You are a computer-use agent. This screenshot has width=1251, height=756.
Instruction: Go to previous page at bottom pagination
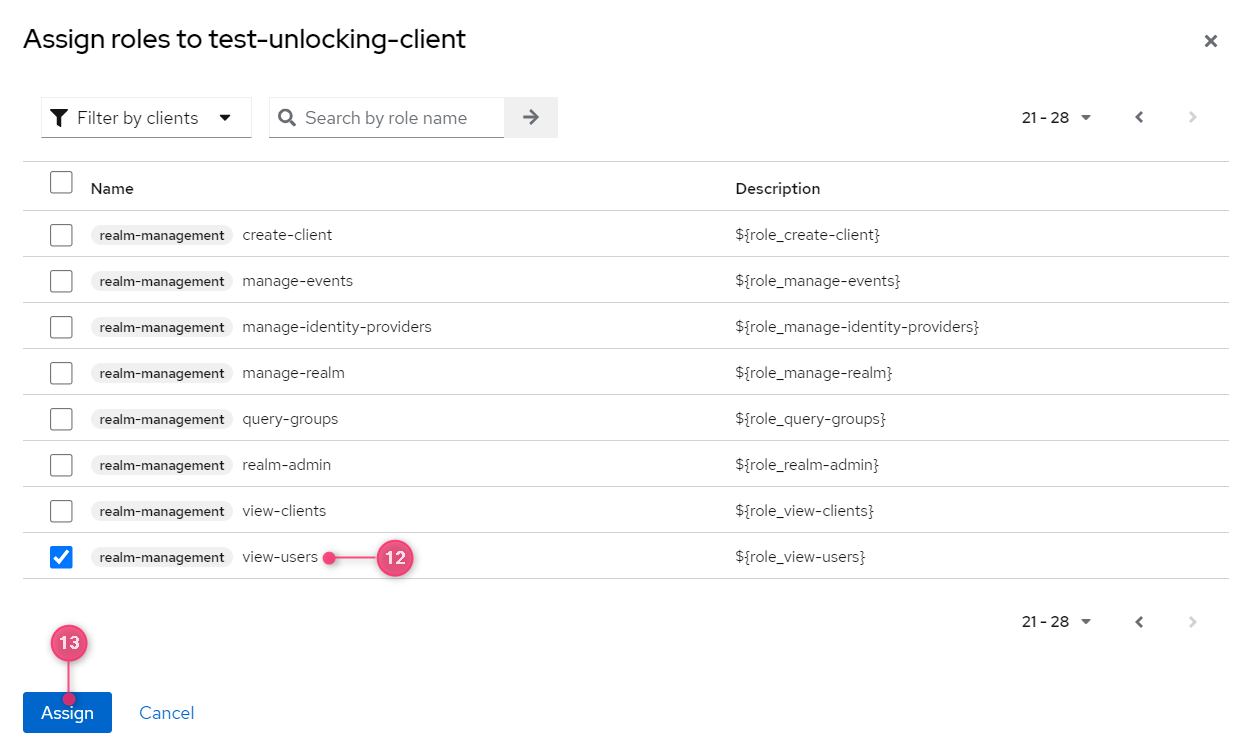(1139, 622)
